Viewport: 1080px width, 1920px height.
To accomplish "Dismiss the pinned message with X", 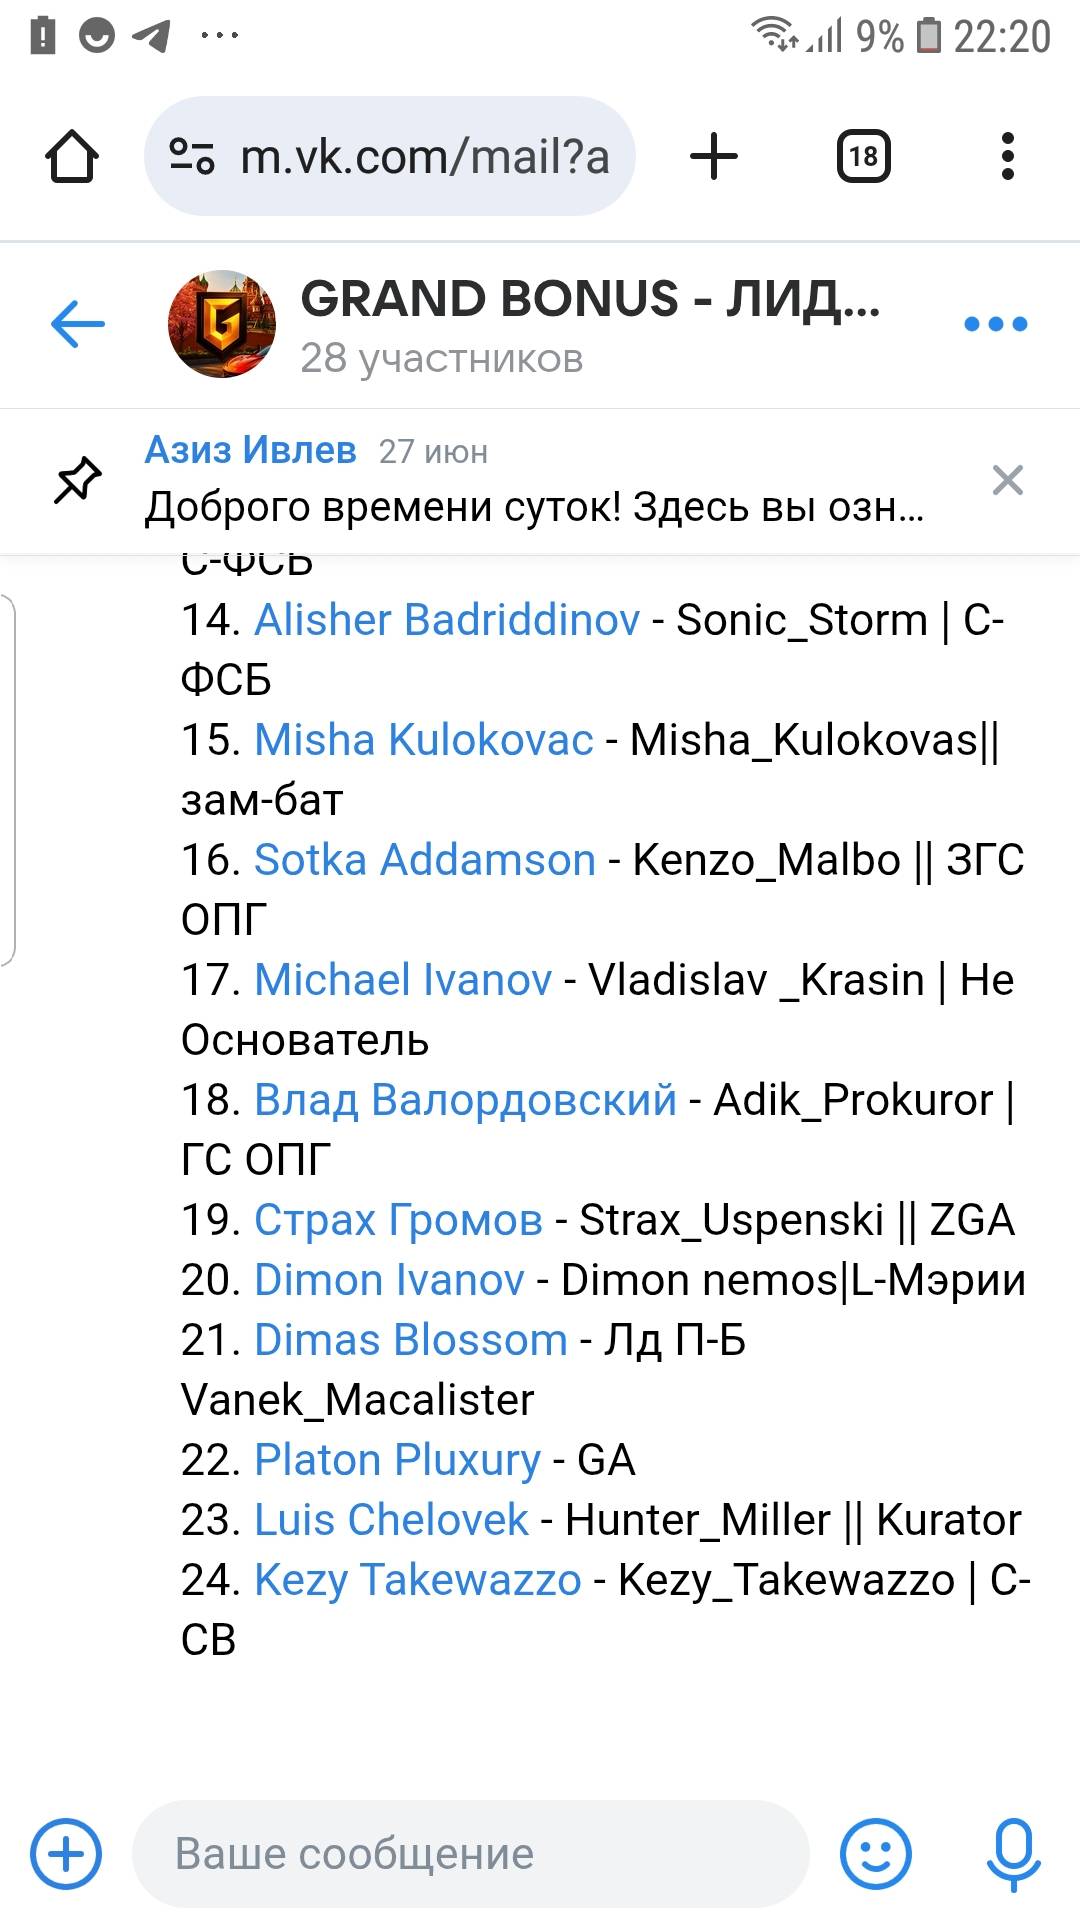I will point(1007,481).
